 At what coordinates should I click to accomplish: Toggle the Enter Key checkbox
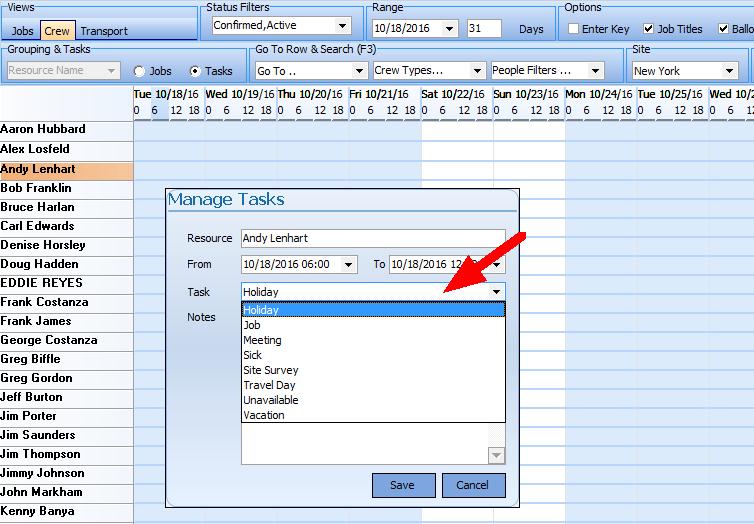coord(573,29)
